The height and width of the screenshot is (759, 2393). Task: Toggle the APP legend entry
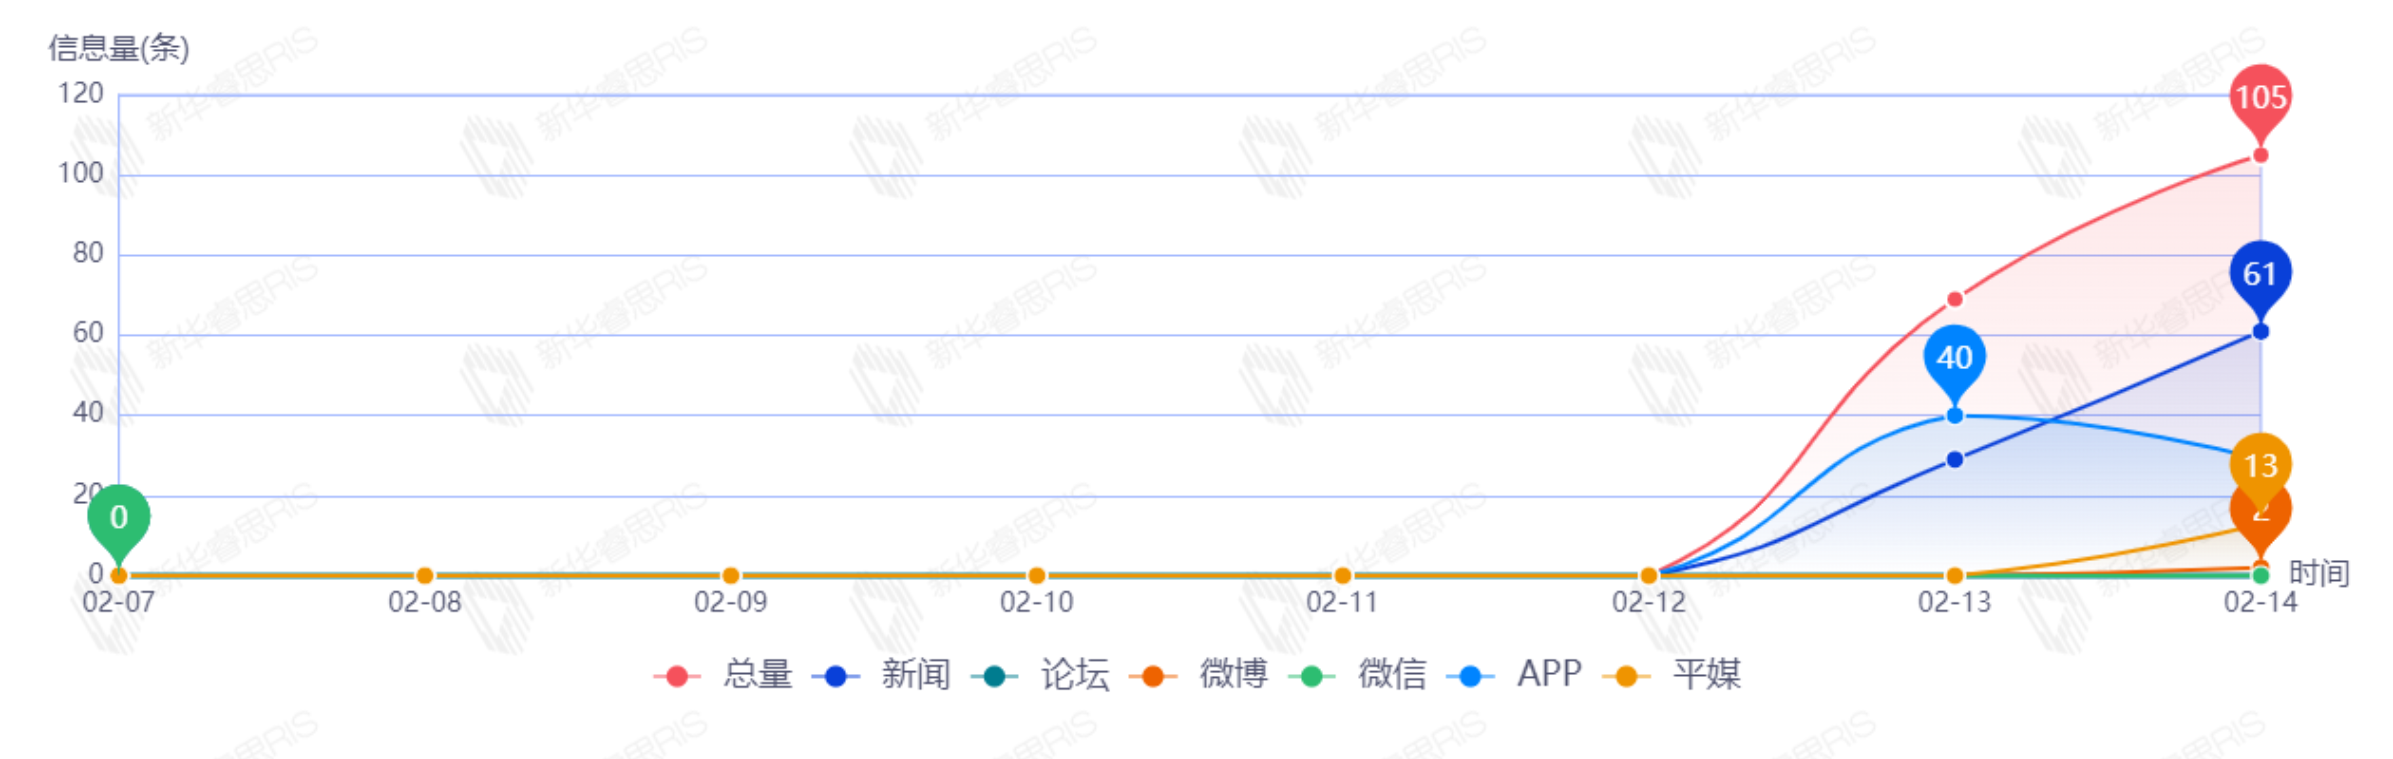click(x=1514, y=675)
